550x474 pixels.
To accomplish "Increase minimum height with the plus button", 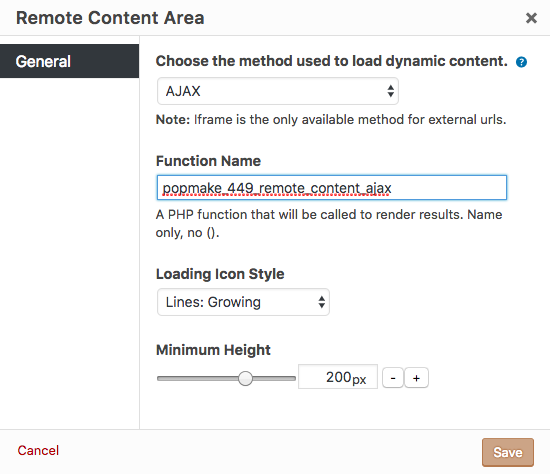I will (x=416, y=378).
